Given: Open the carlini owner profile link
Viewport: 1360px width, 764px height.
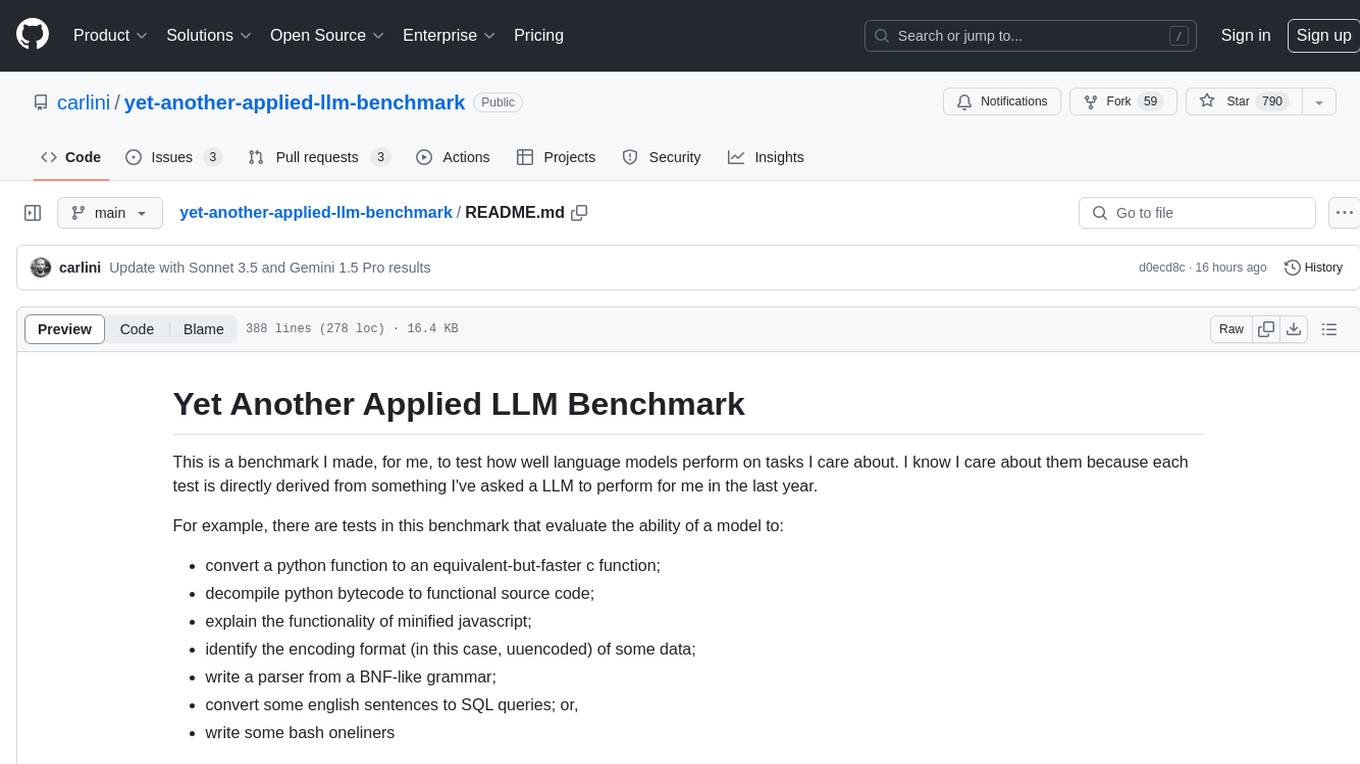Looking at the screenshot, I should [x=84, y=102].
